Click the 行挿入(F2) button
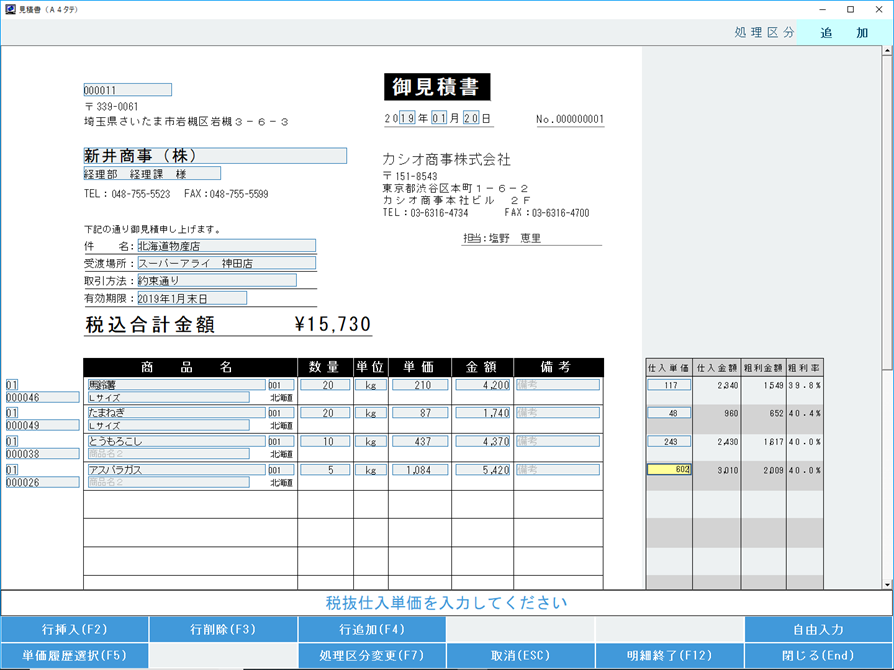Viewport: 894px width, 670px height. click(75, 630)
